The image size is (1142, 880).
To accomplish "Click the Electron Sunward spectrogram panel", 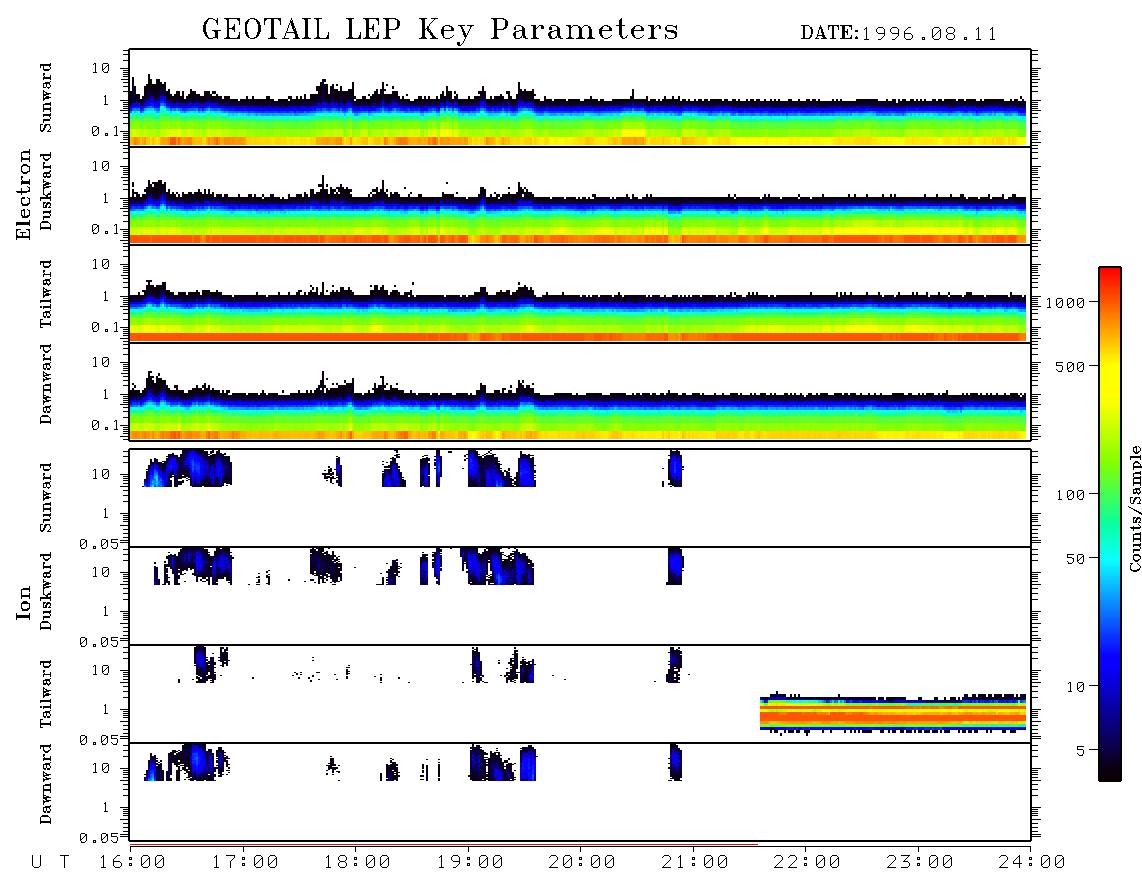I will pos(580,98).
